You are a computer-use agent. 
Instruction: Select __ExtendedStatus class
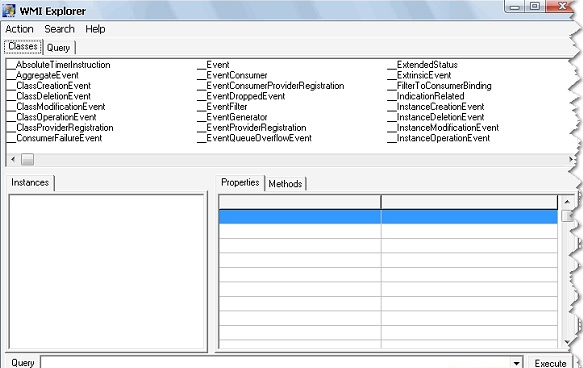[x=423, y=65]
